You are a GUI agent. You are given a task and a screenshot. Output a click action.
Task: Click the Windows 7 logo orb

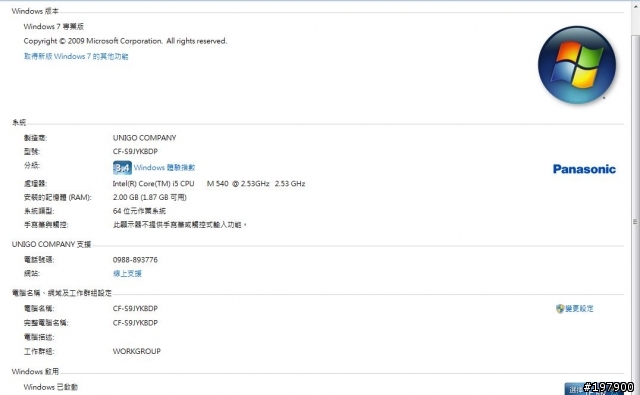click(577, 64)
